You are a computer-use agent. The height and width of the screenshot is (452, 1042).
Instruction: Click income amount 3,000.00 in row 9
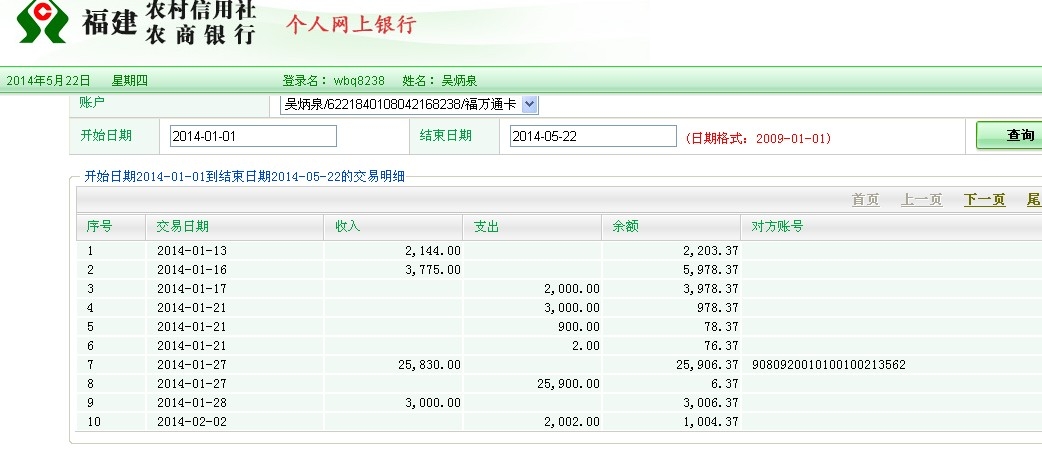click(x=433, y=403)
